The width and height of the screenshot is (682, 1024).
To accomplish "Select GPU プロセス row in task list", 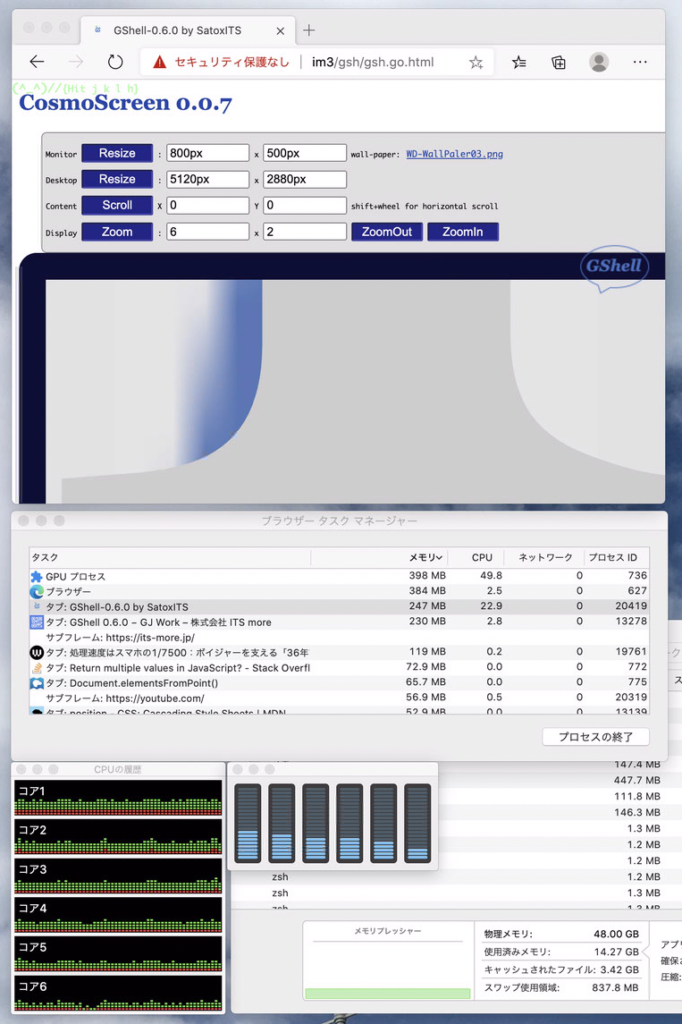I will click(x=75, y=576).
